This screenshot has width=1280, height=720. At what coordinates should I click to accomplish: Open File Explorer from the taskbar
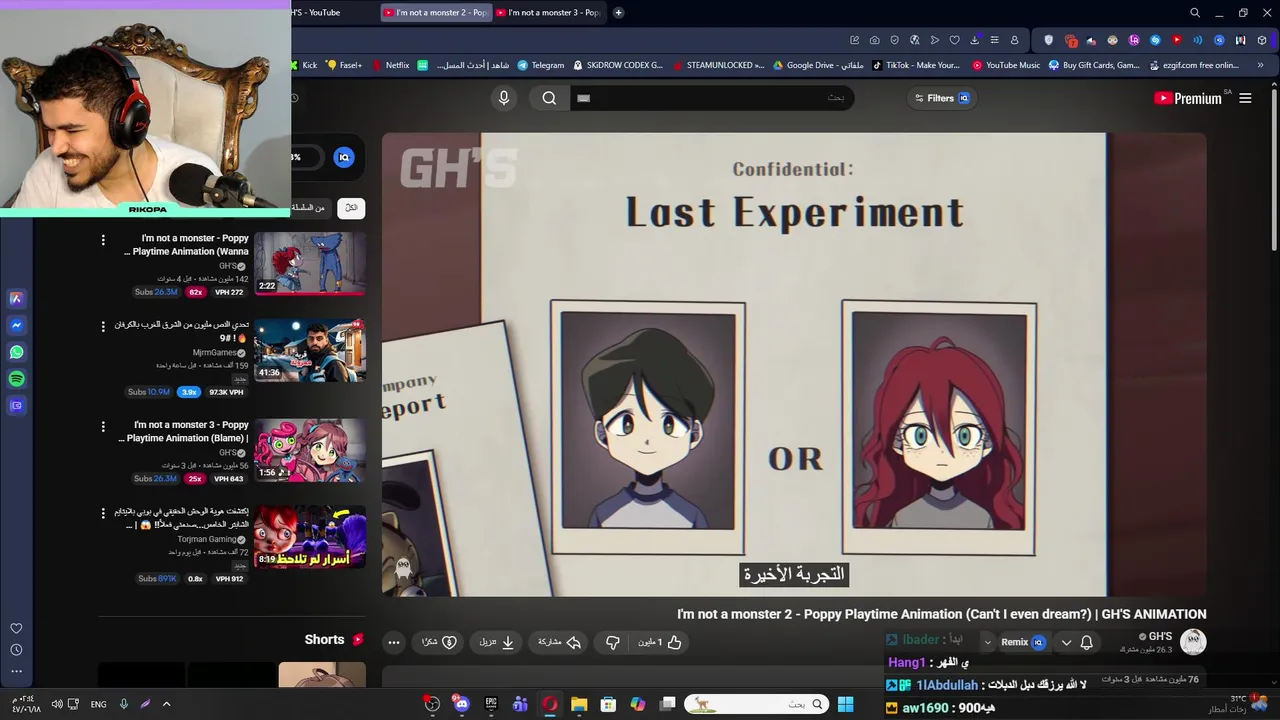click(x=579, y=704)
